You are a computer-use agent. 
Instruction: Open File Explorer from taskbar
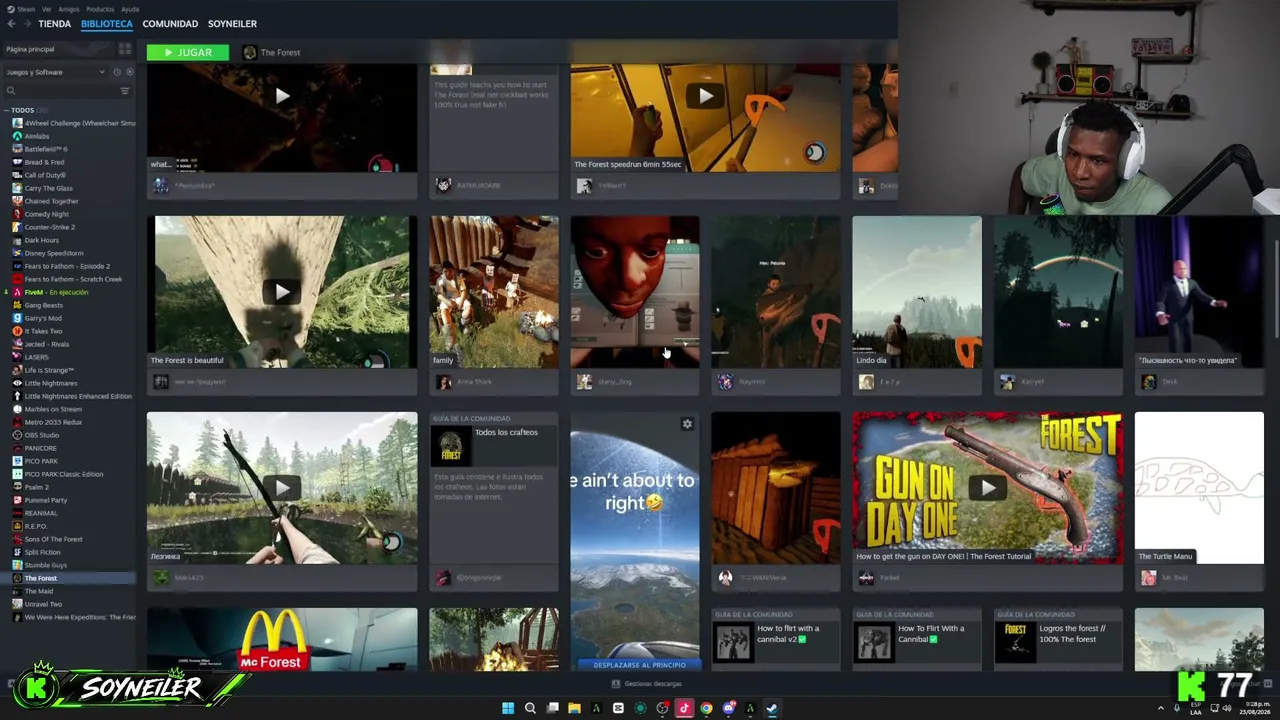coord(574,708)
